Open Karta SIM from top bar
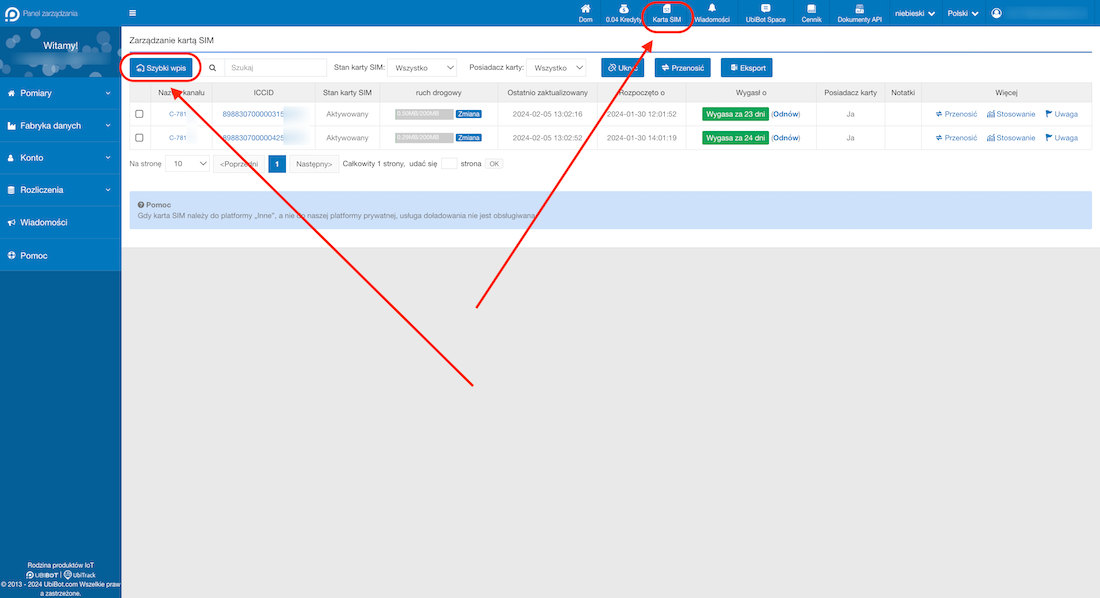 666,13
